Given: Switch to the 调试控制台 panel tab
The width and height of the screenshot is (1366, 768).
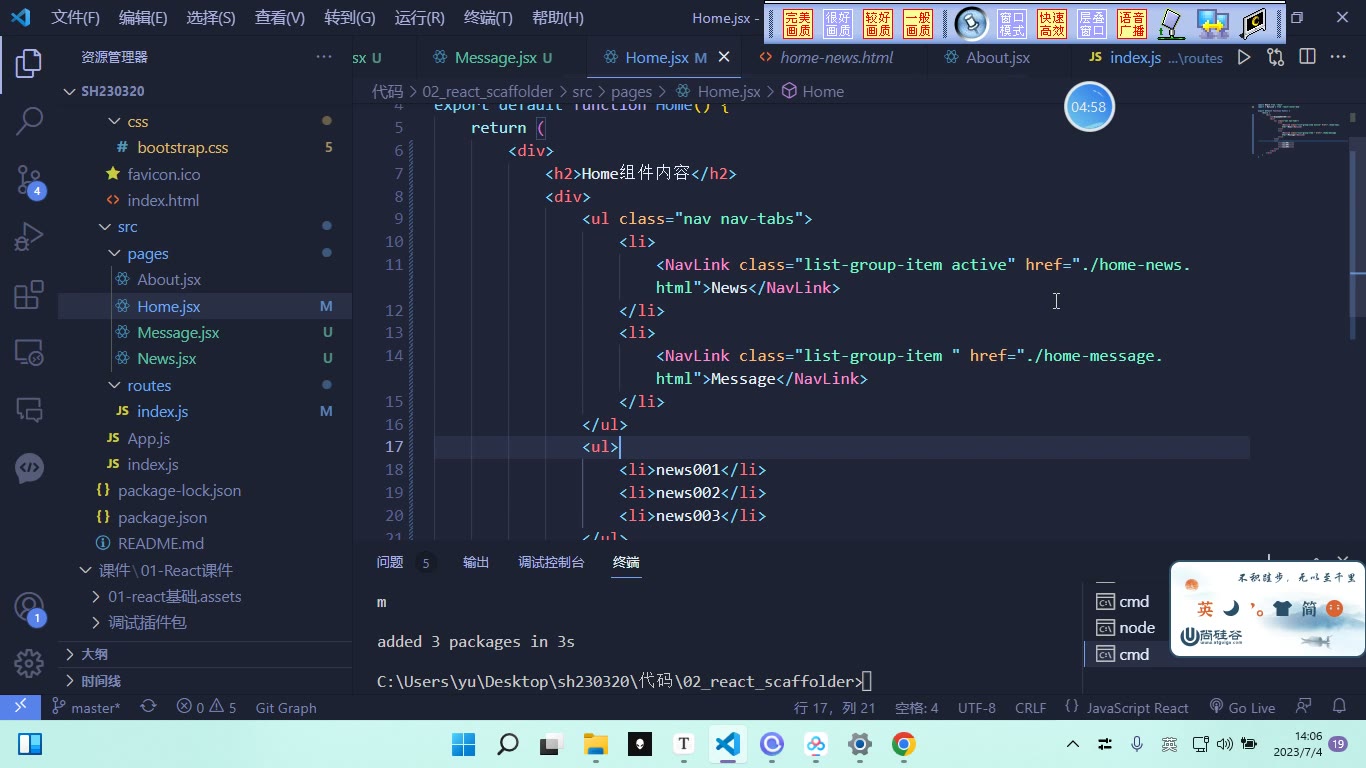Looking at the screenshot, I should pos(551,563).
